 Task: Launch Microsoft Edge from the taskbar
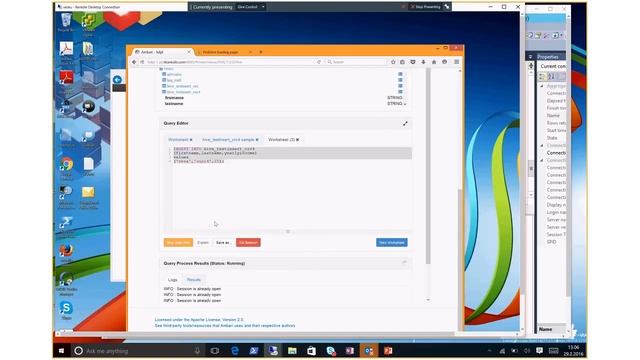tap(235, 351)
